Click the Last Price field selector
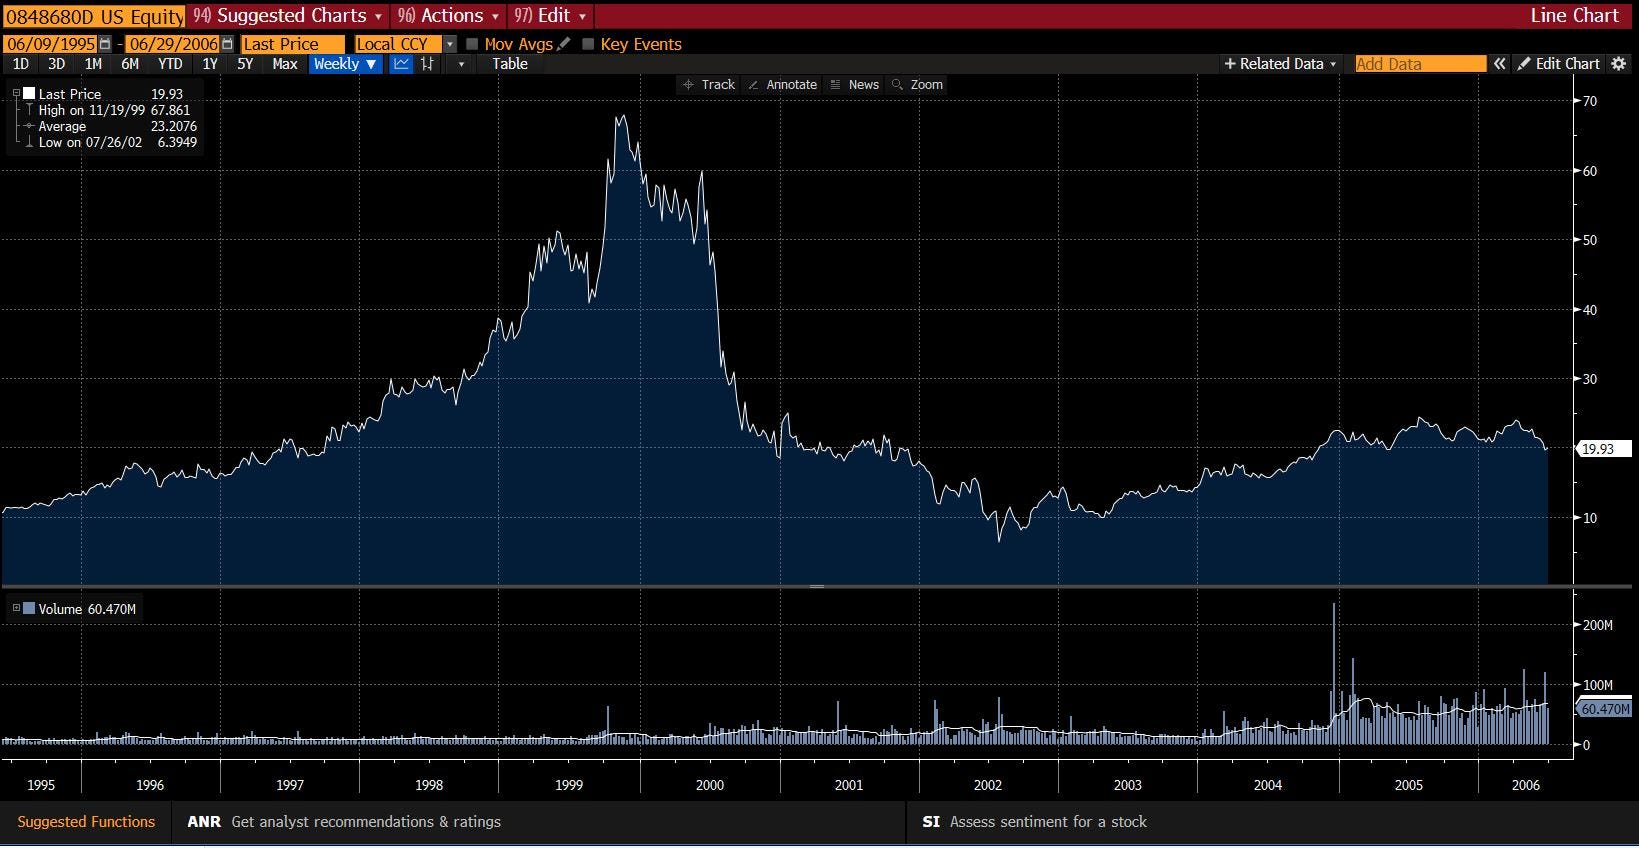This screenshot has height=848, width=1639. pos(292,44)
